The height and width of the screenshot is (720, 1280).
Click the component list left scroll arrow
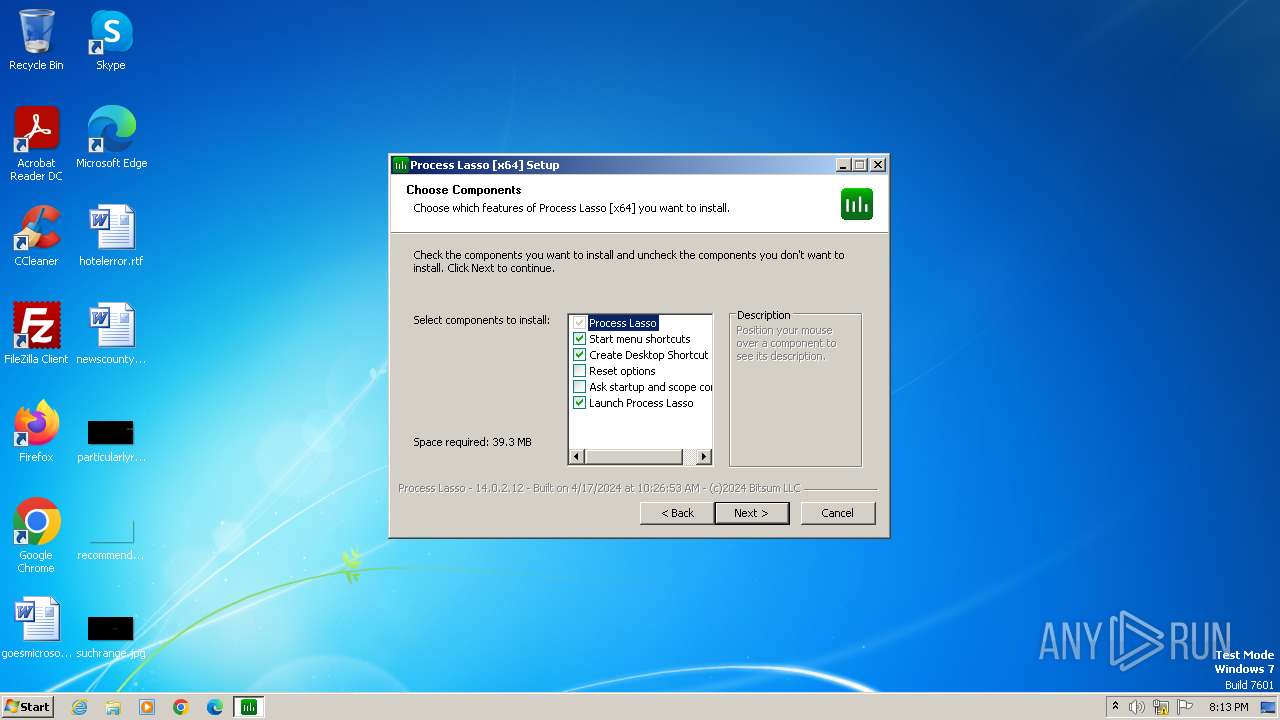(x=576, y=457)
